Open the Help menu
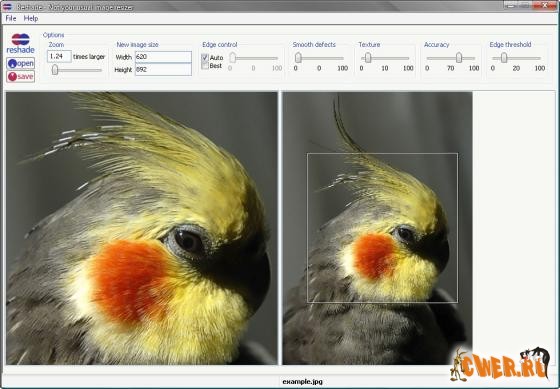Viewport: 560px width, 389px height. coord(31,18)
